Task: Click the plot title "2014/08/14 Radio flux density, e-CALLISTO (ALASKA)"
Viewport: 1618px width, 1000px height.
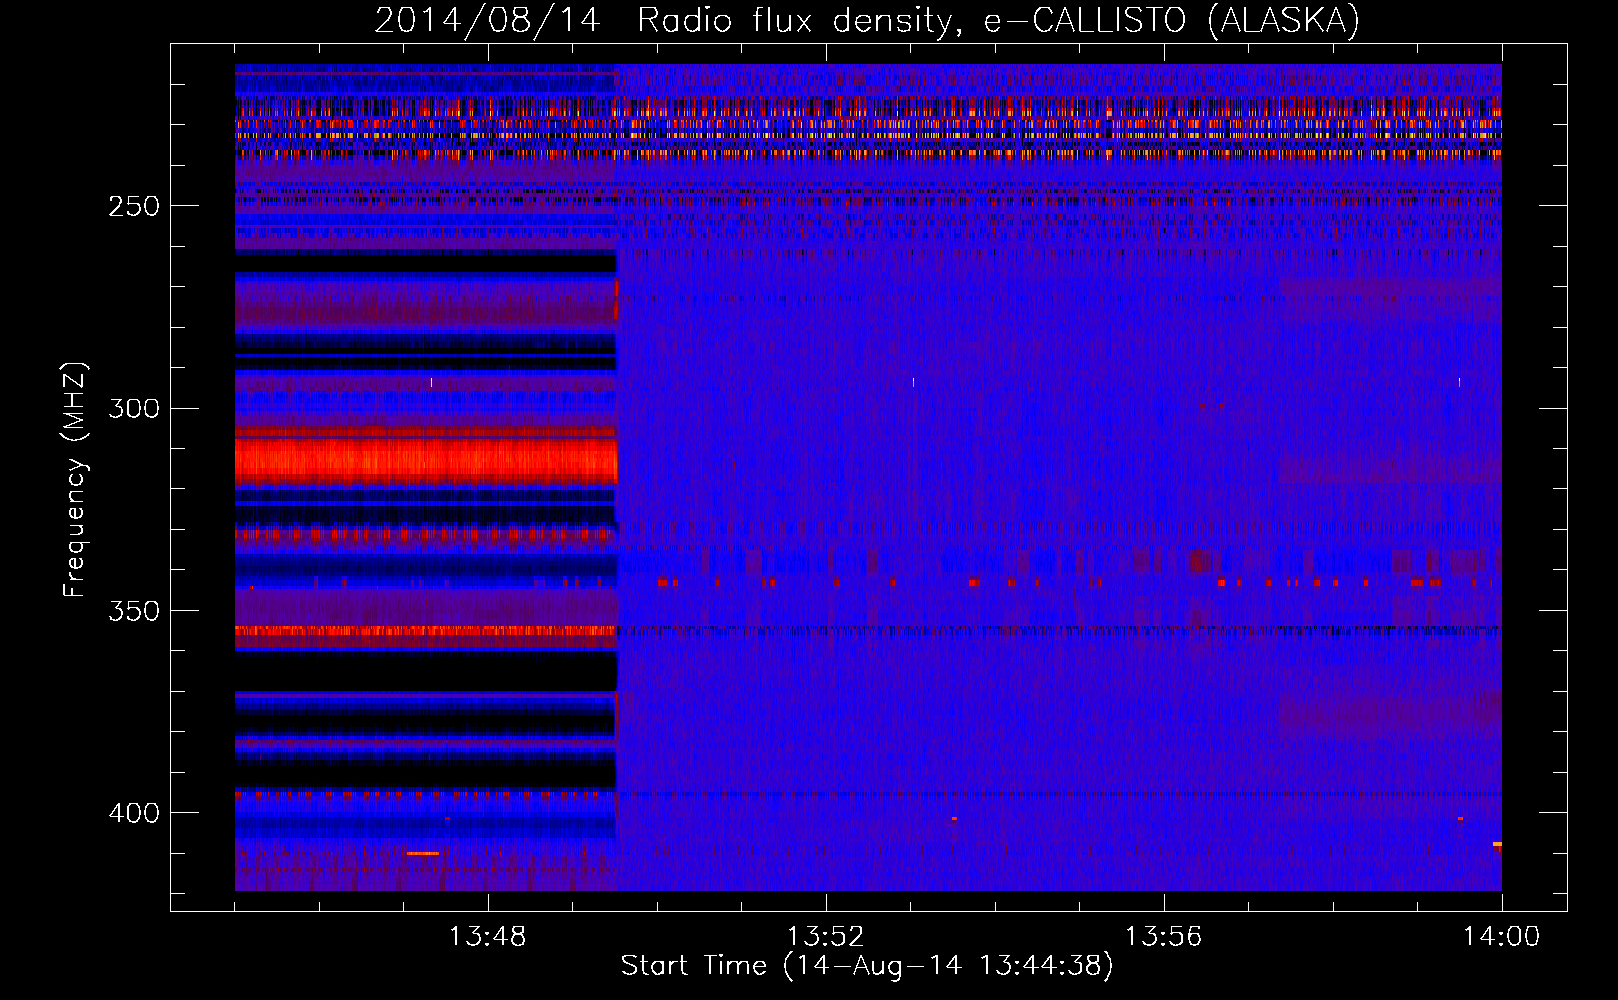Action: point(867,21)
